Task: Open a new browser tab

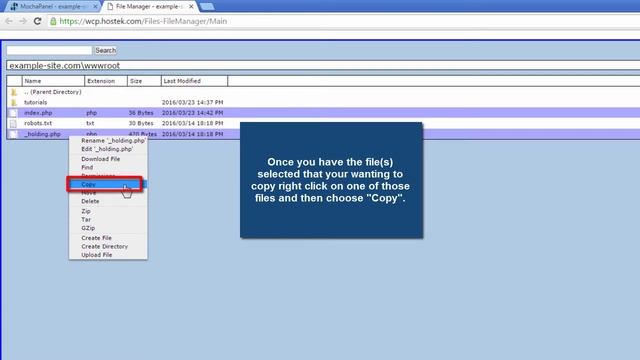Action: point(207,7)
